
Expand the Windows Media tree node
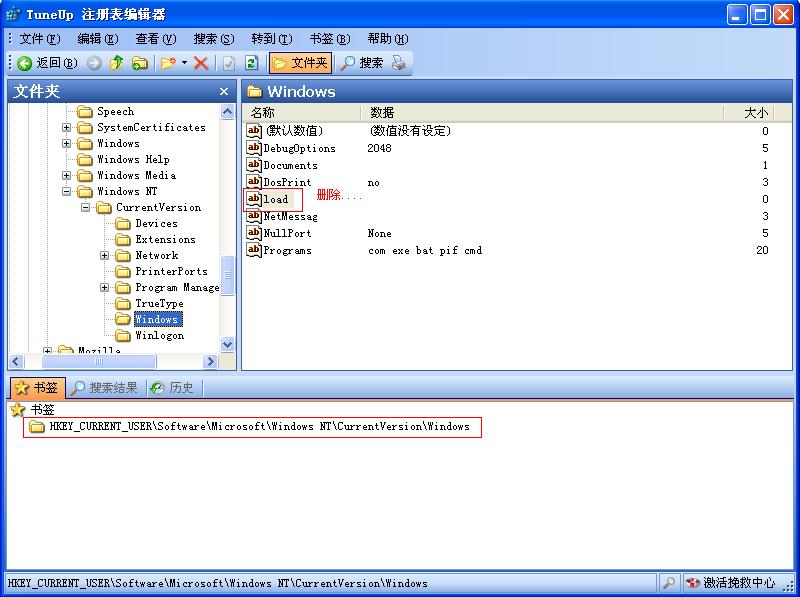(66, 176)
